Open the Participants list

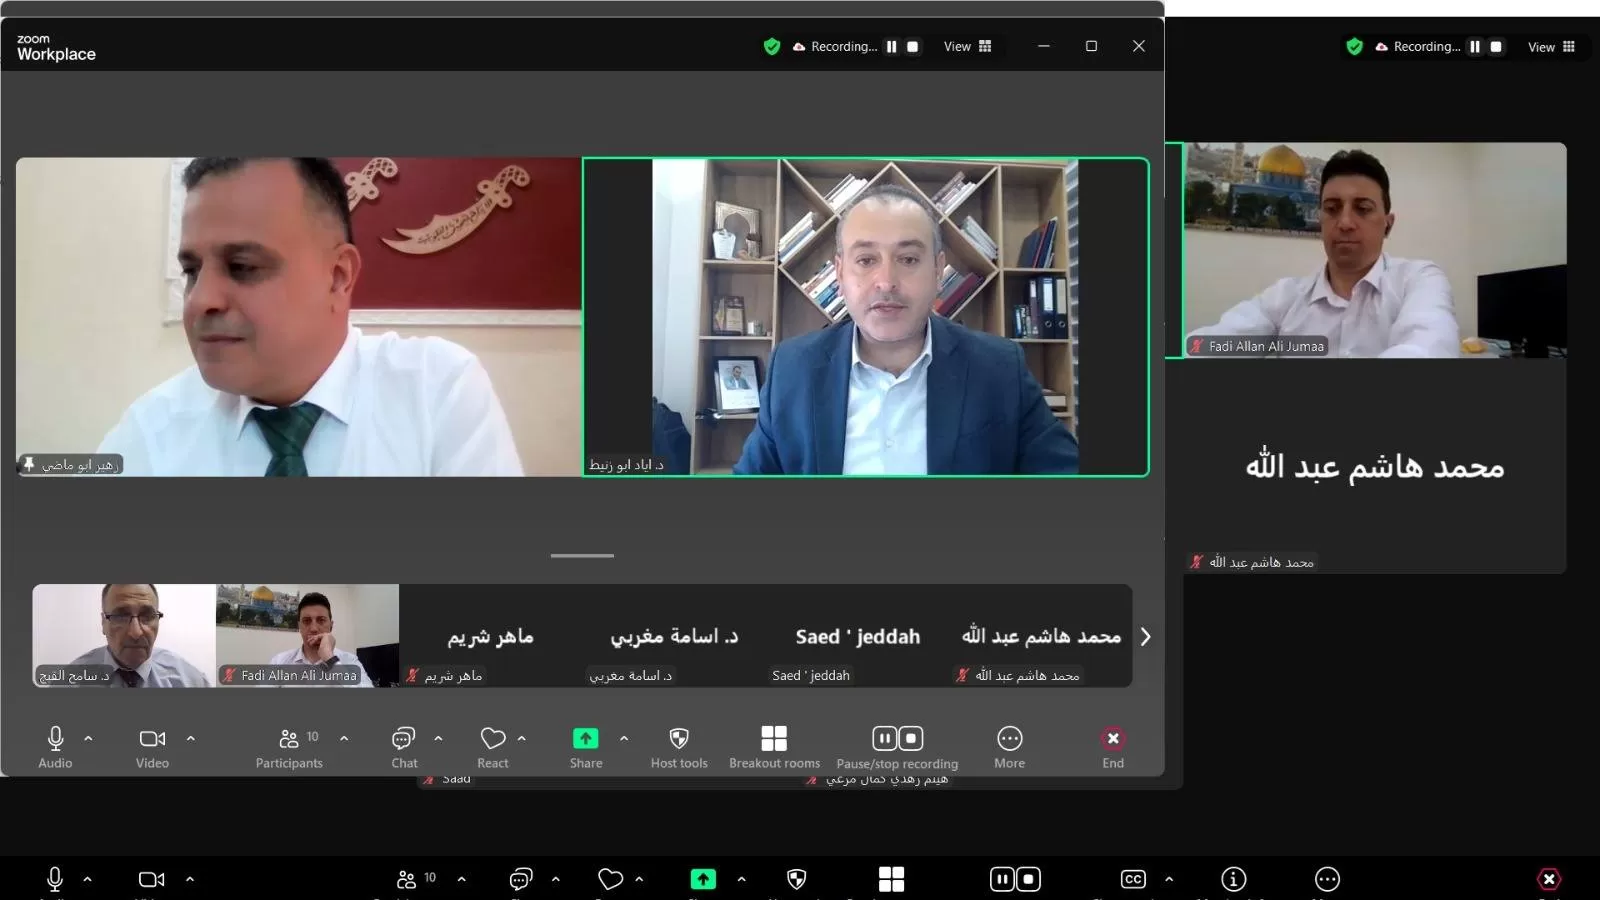pos(289,747)
